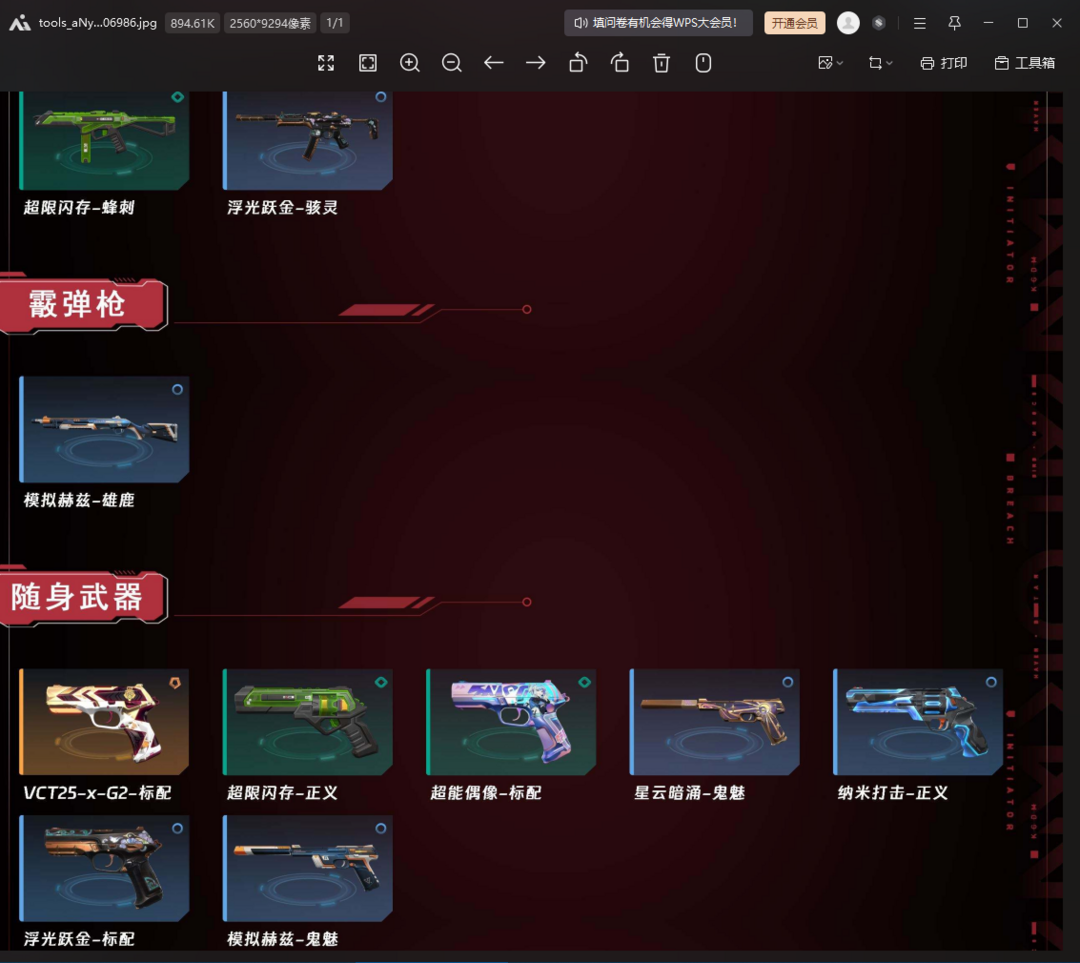Click the 纳米打击-正义 caption text

(x=893, y=793)
